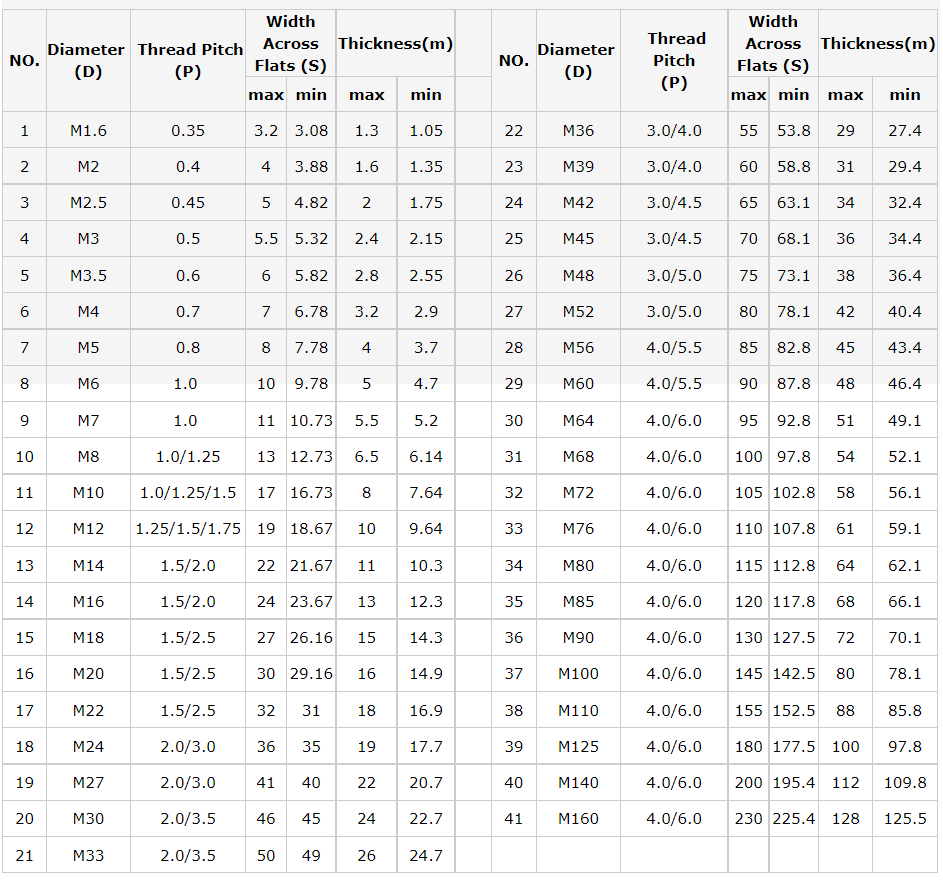Click the M160 diameter cell
The image size is (943, 880).
pyautogui.click(x=578, y=819)
